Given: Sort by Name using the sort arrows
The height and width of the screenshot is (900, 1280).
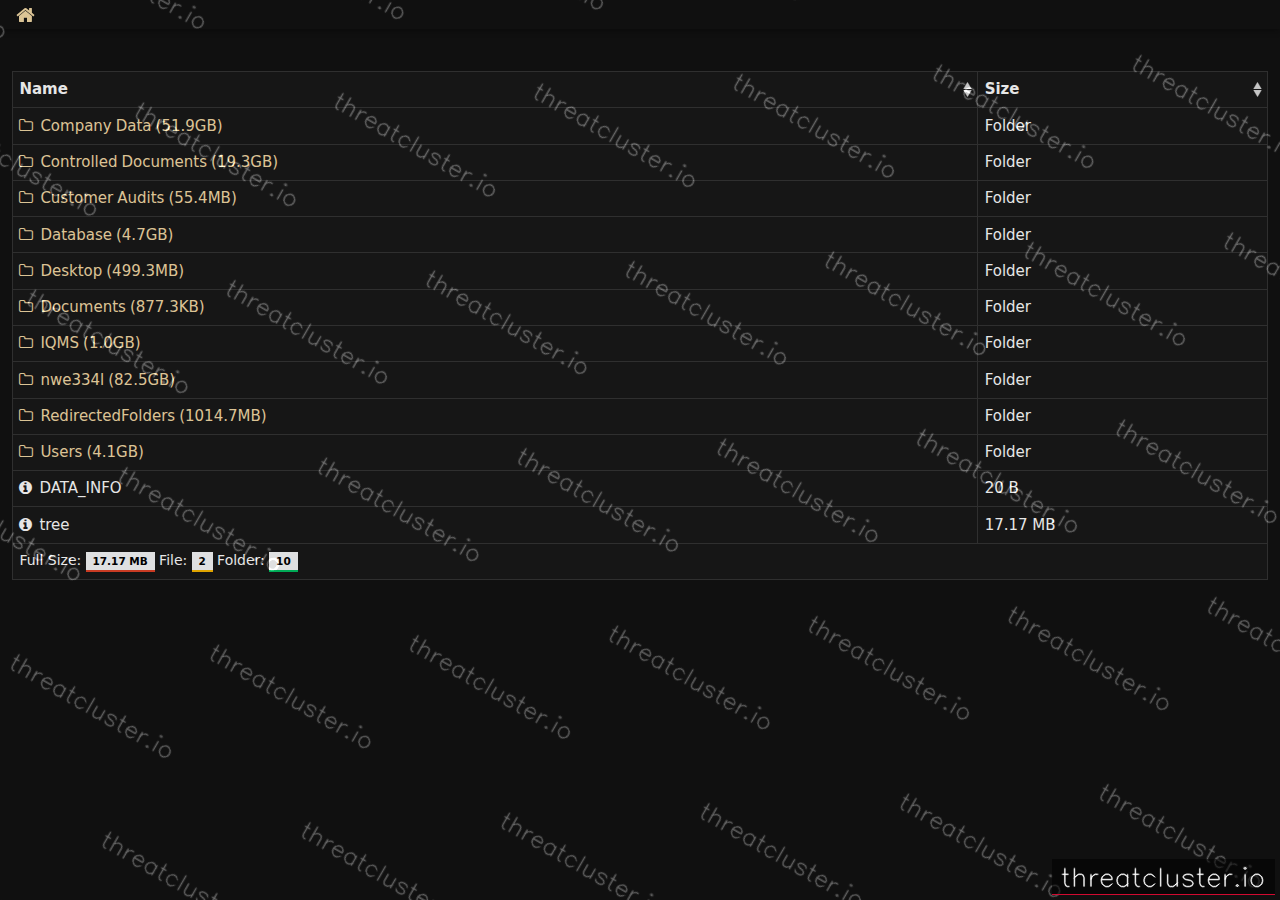Looking at the screenshot, I should pos(967,90).
